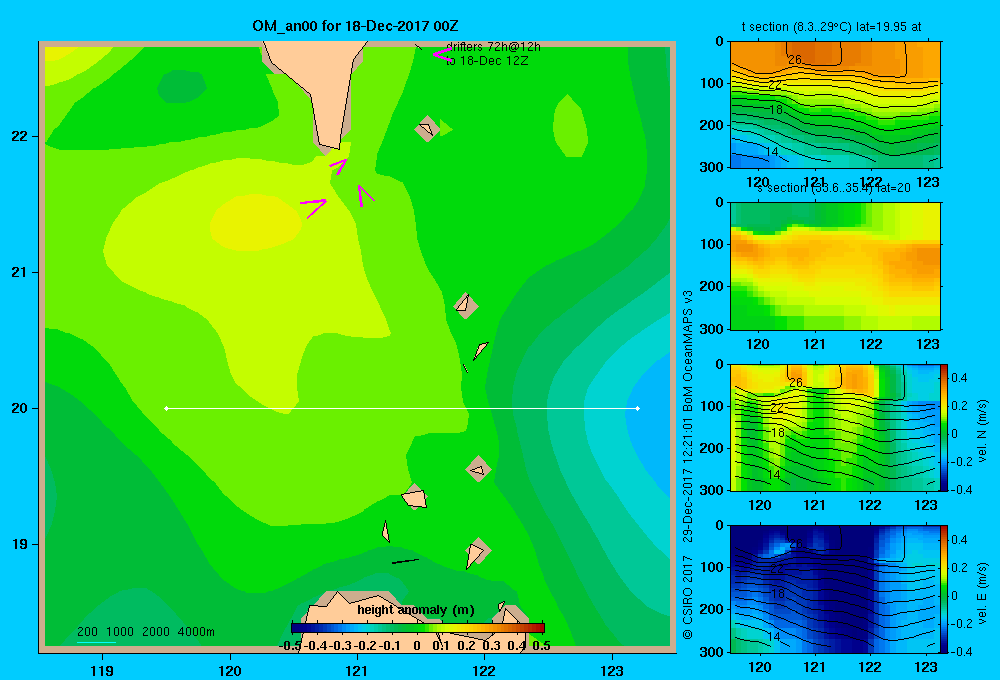Open the salinity section plot
The width and height of the screenshot is (1000, 680).
[835, 266]
